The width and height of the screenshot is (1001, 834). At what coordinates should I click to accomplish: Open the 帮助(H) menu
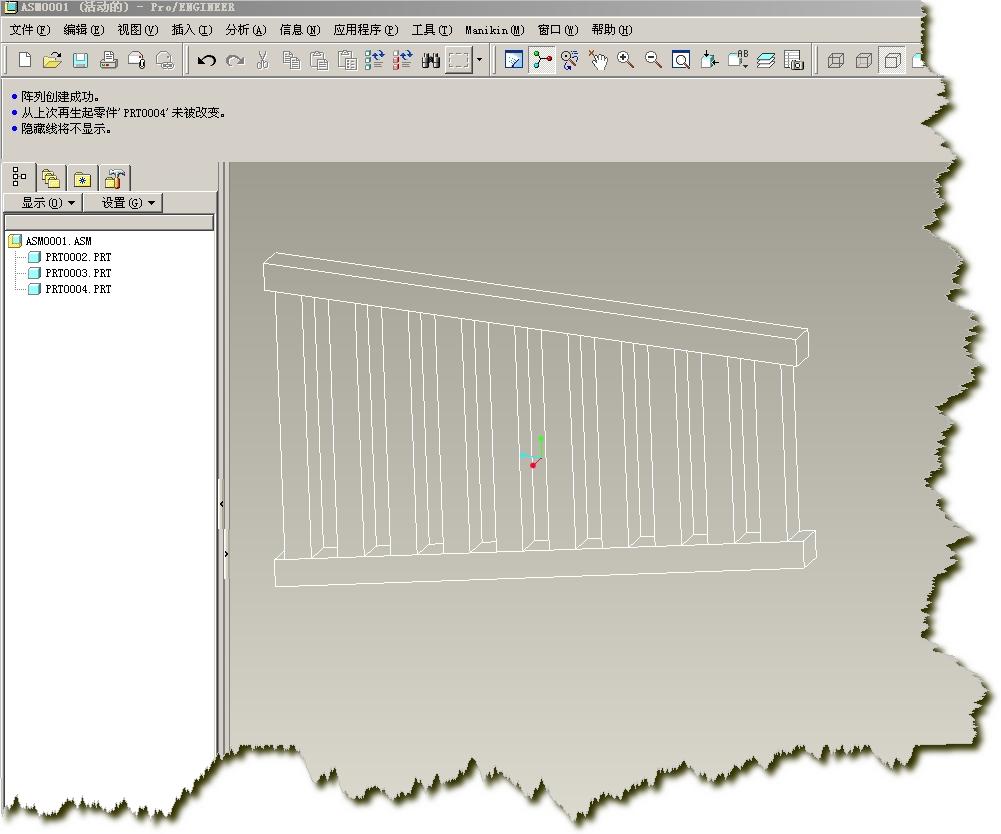tap(612, 30)
